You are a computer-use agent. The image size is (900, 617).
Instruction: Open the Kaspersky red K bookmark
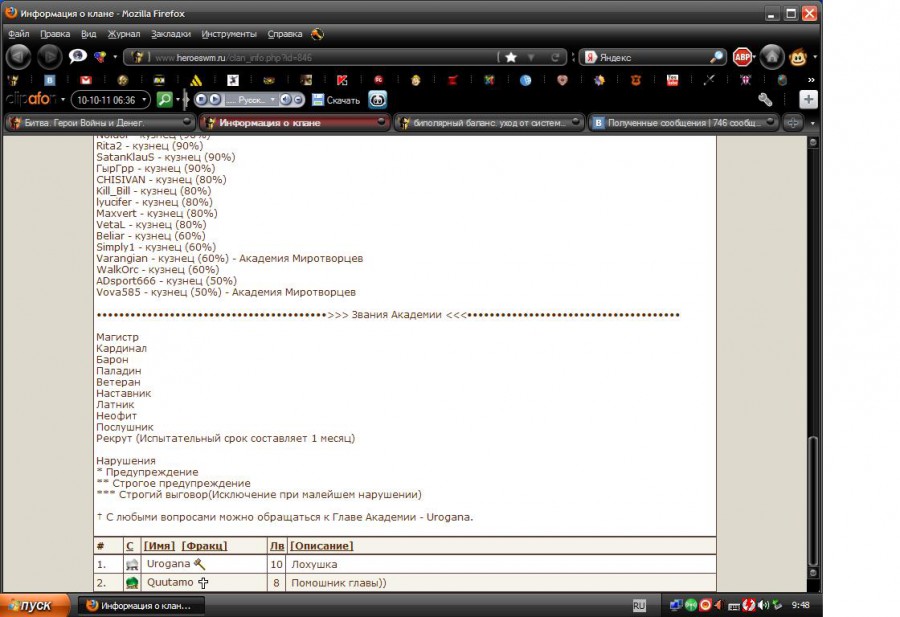[x=342, y=80]
